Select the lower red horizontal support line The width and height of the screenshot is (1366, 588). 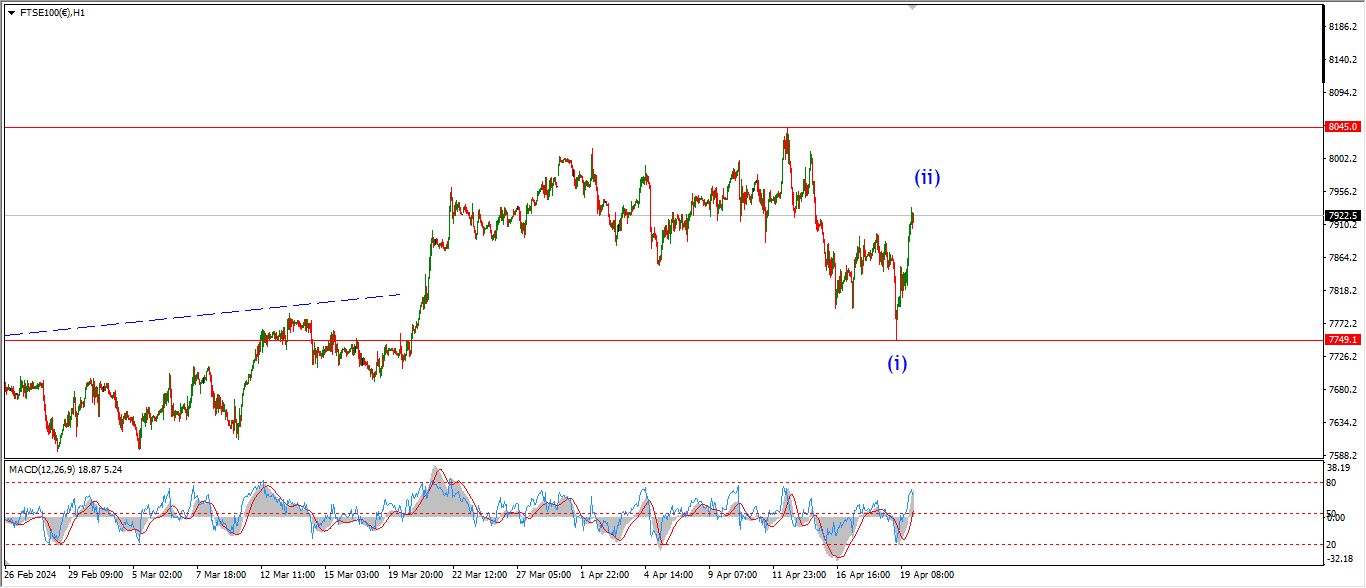pyautogui.click(x=600, y=340)
